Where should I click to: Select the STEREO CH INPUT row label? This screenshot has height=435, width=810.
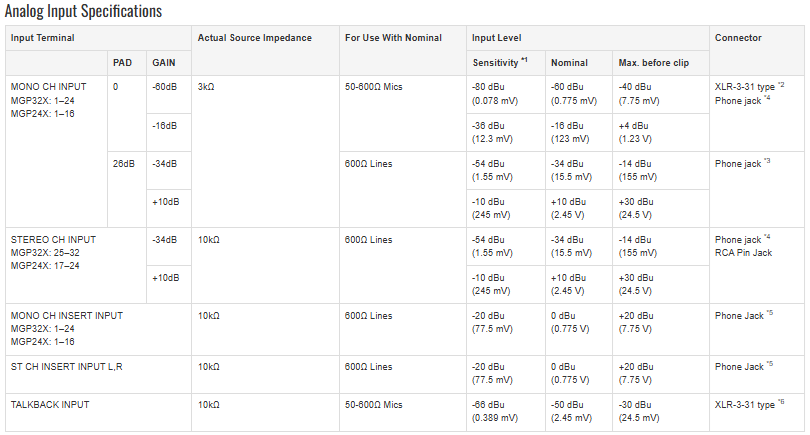pos(53,240)
